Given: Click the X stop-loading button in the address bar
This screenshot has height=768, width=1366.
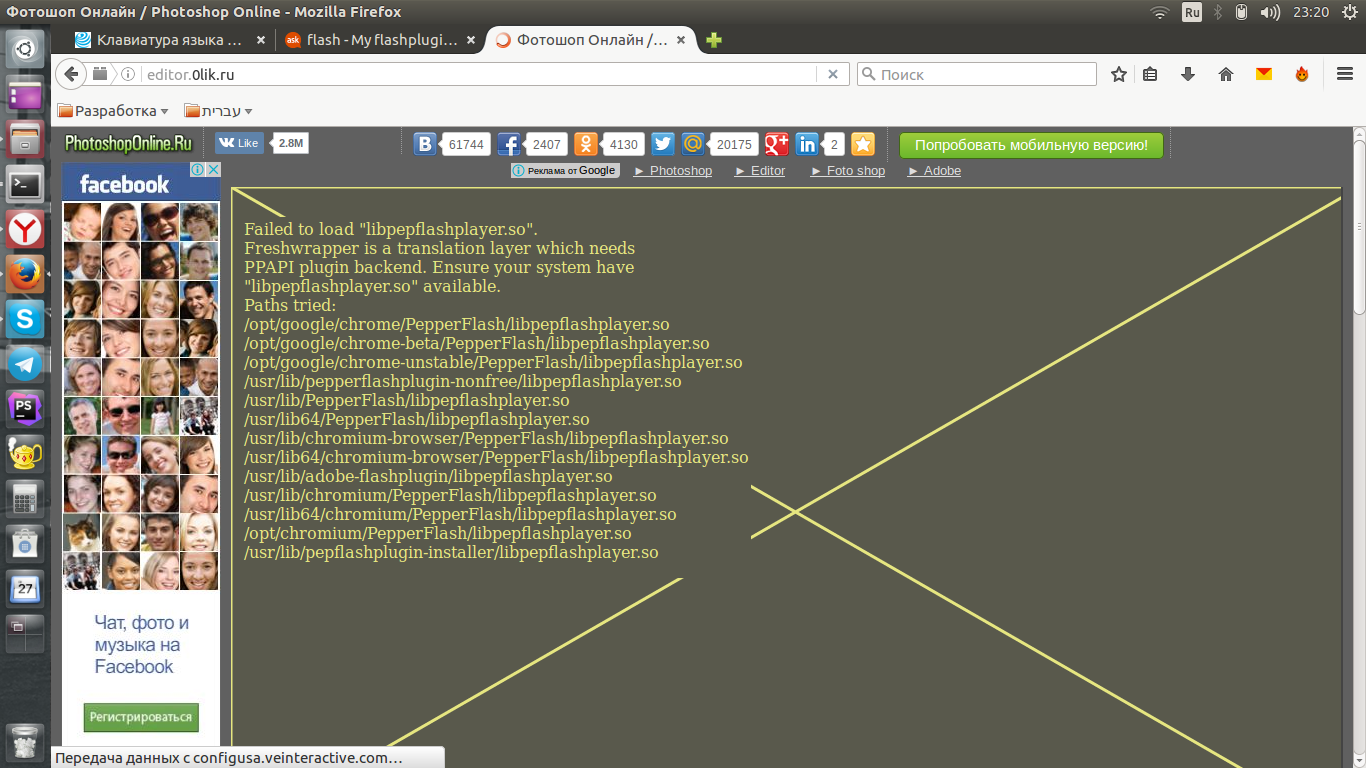Looking at the screenshot, I should (x=832, y=74).
